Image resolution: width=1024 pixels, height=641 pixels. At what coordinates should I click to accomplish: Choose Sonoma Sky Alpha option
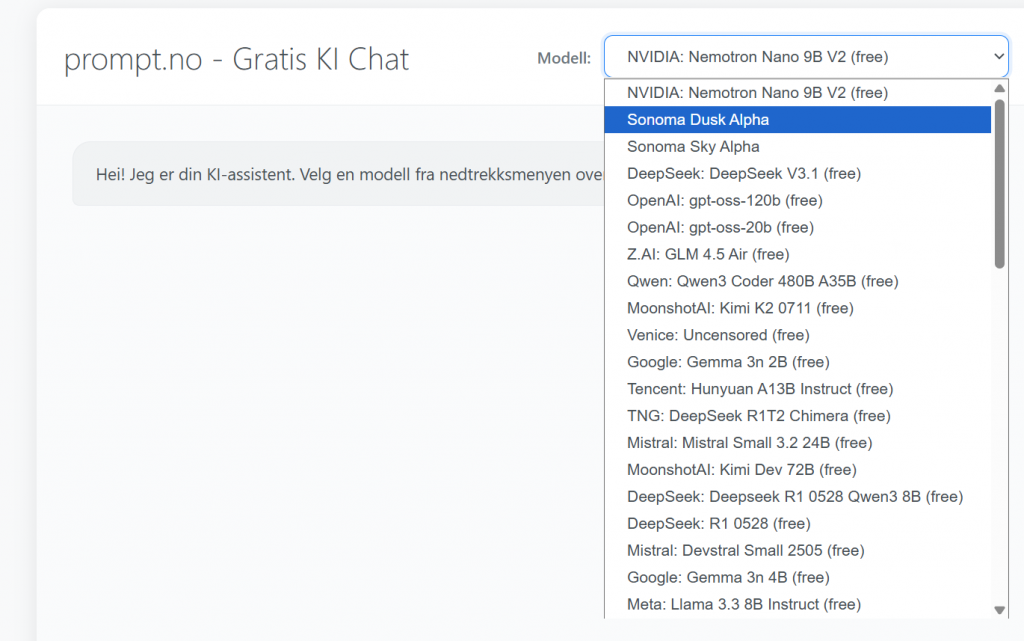(x=693, y=147)
